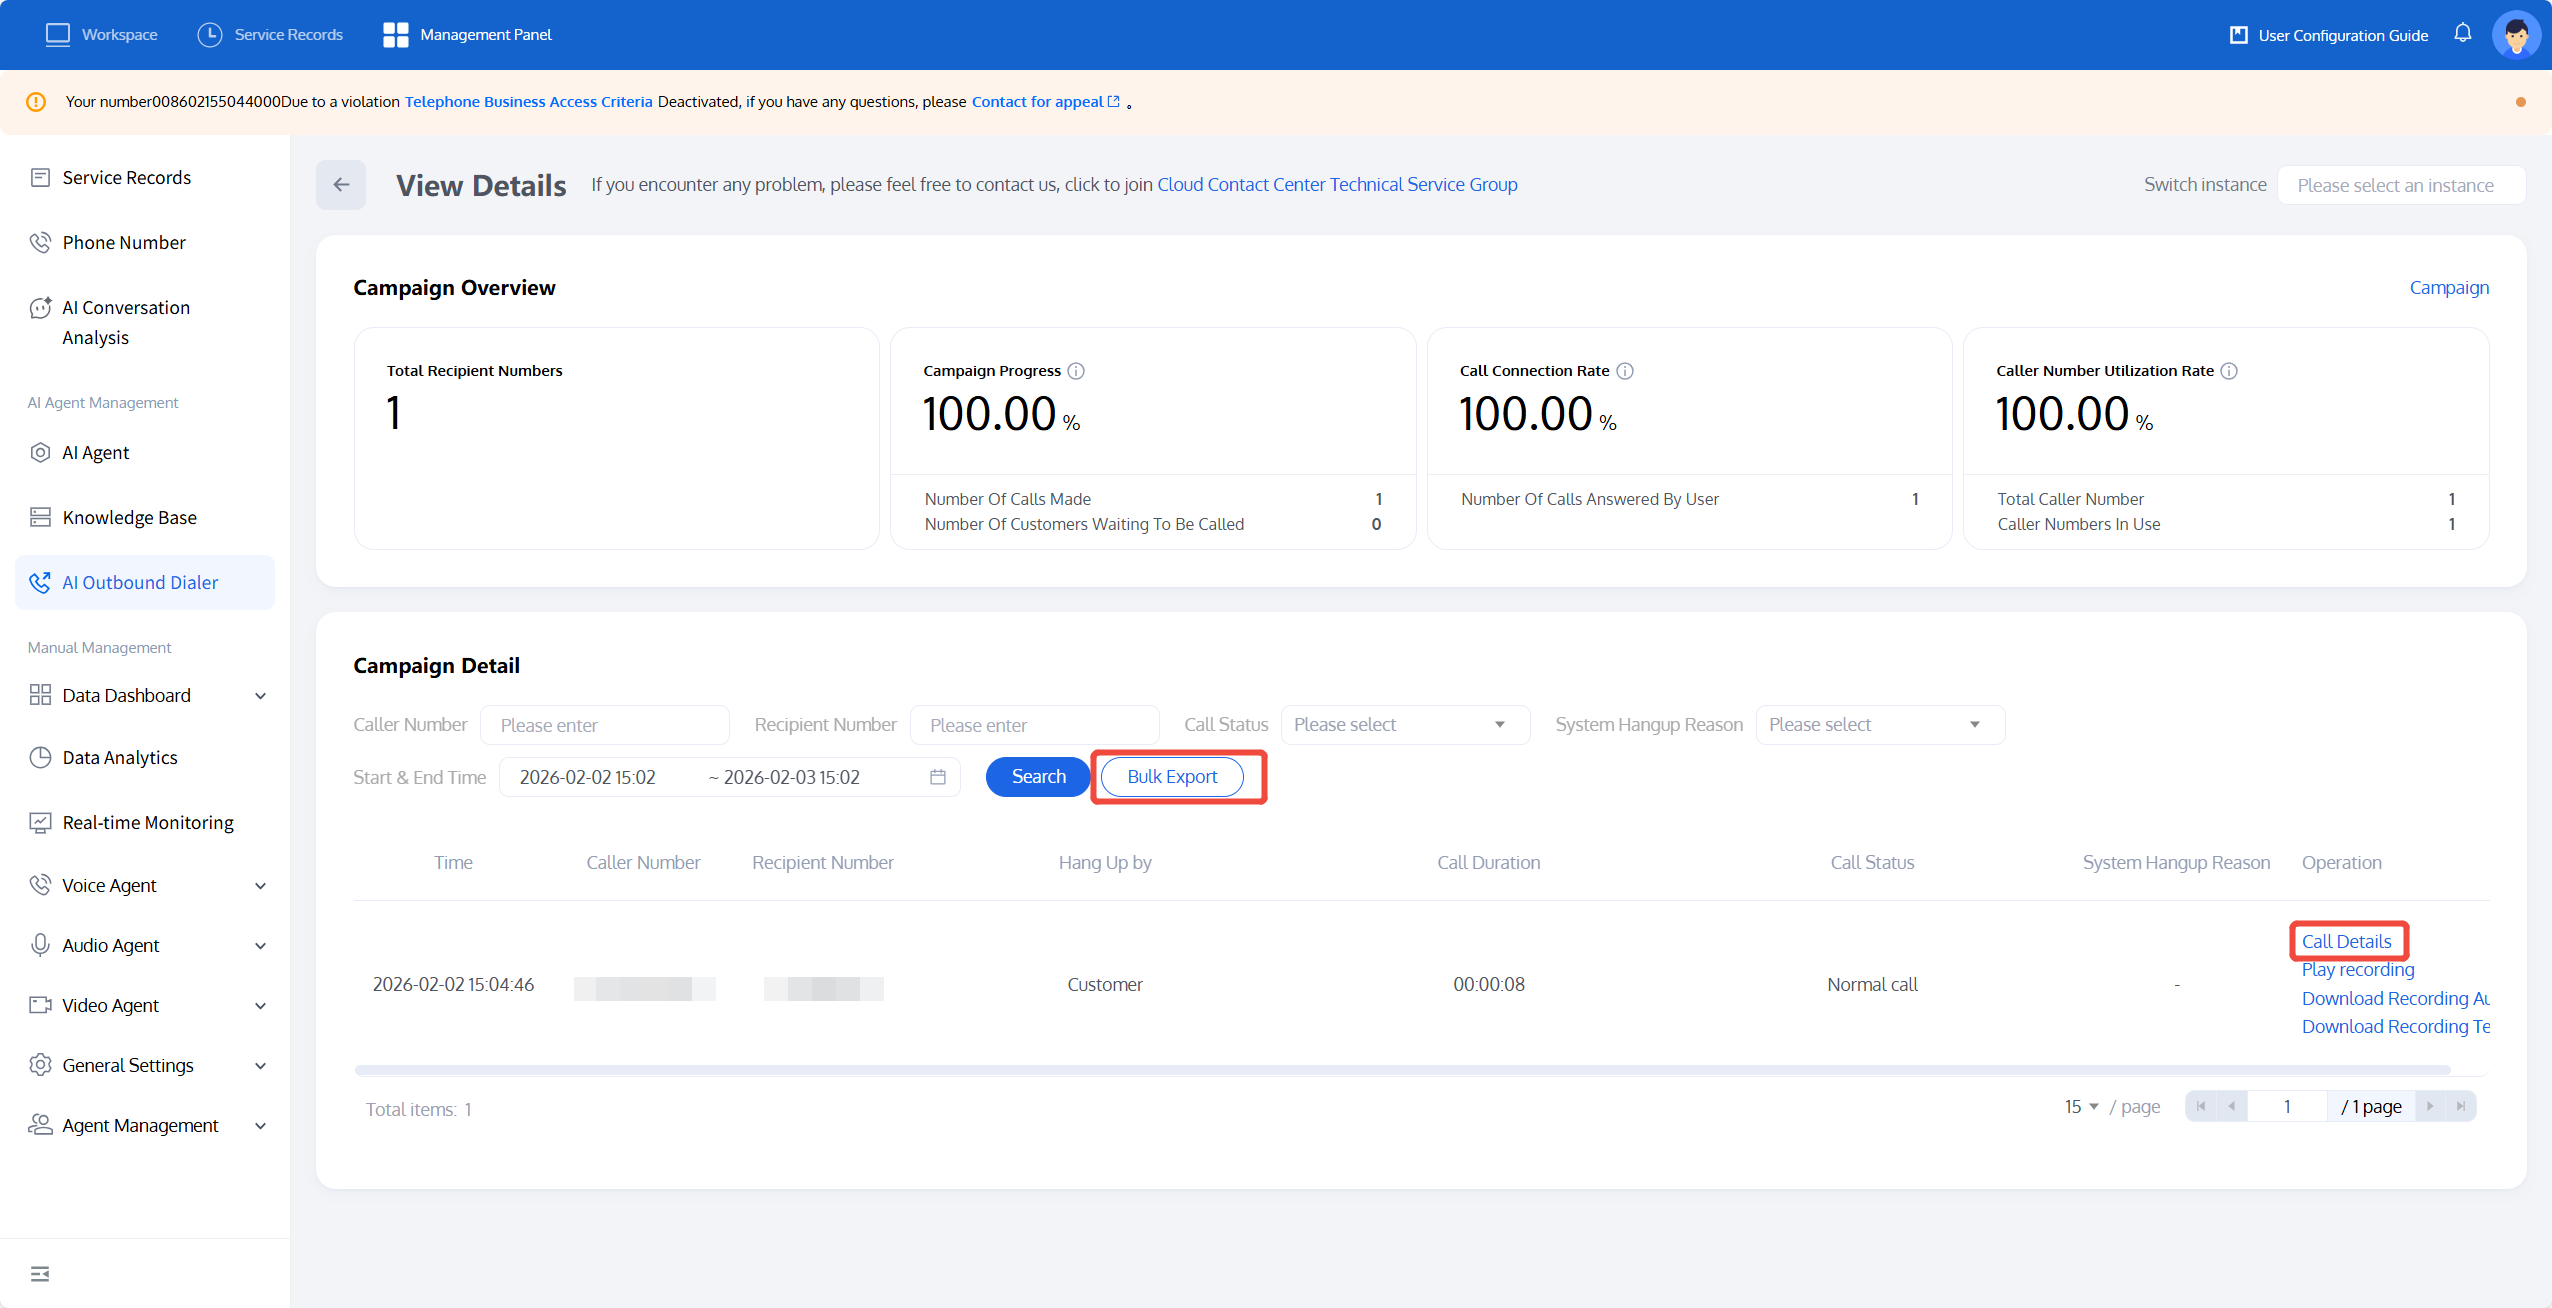Open the Call Status dropdown
Screen dimensions: 2552x1308
click(x=1404, y=725)
